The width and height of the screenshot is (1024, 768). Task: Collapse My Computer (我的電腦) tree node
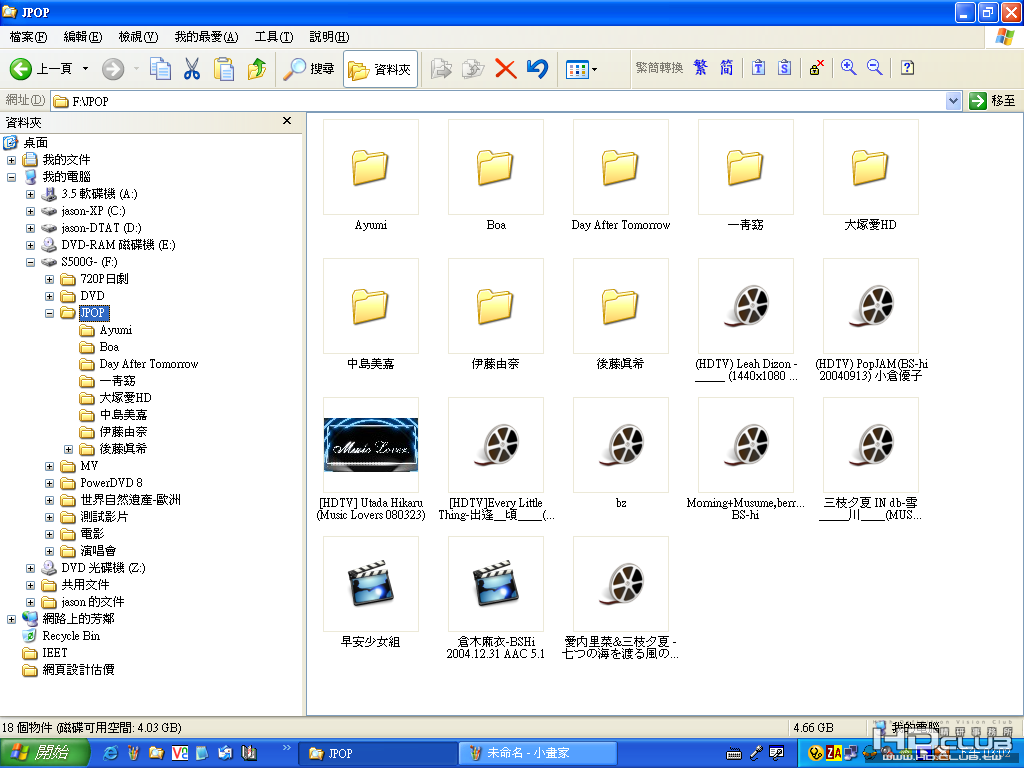11,177
